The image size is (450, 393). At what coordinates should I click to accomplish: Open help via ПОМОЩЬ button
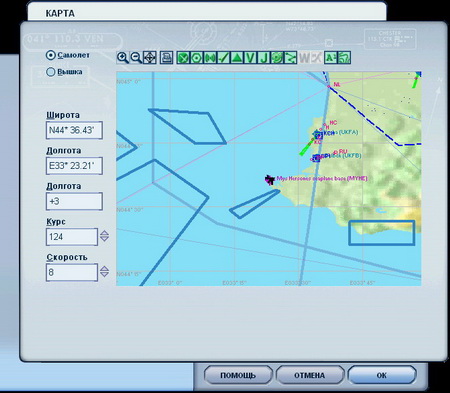[x=238, y=375]
